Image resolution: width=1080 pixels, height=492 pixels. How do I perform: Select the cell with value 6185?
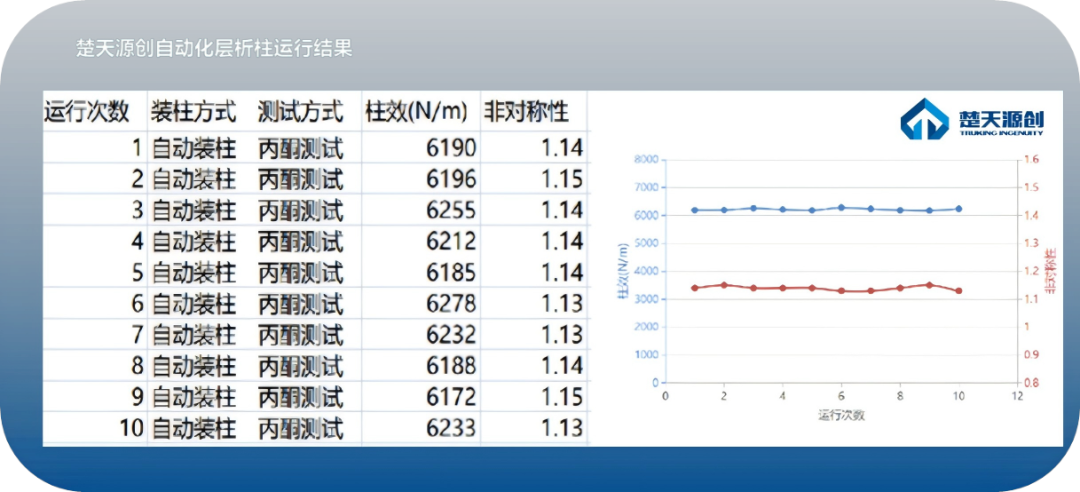451,273
